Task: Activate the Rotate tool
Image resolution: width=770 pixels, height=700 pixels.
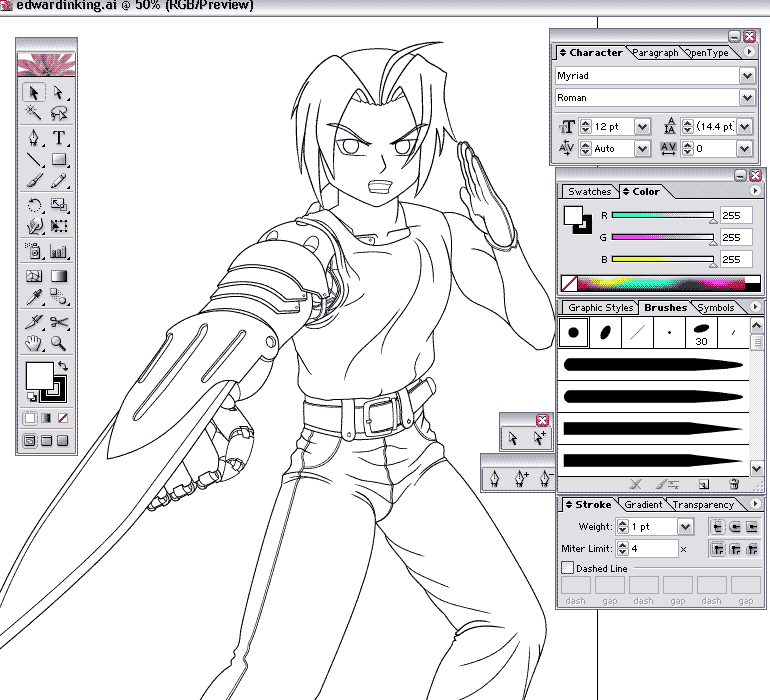Action: 34,204
